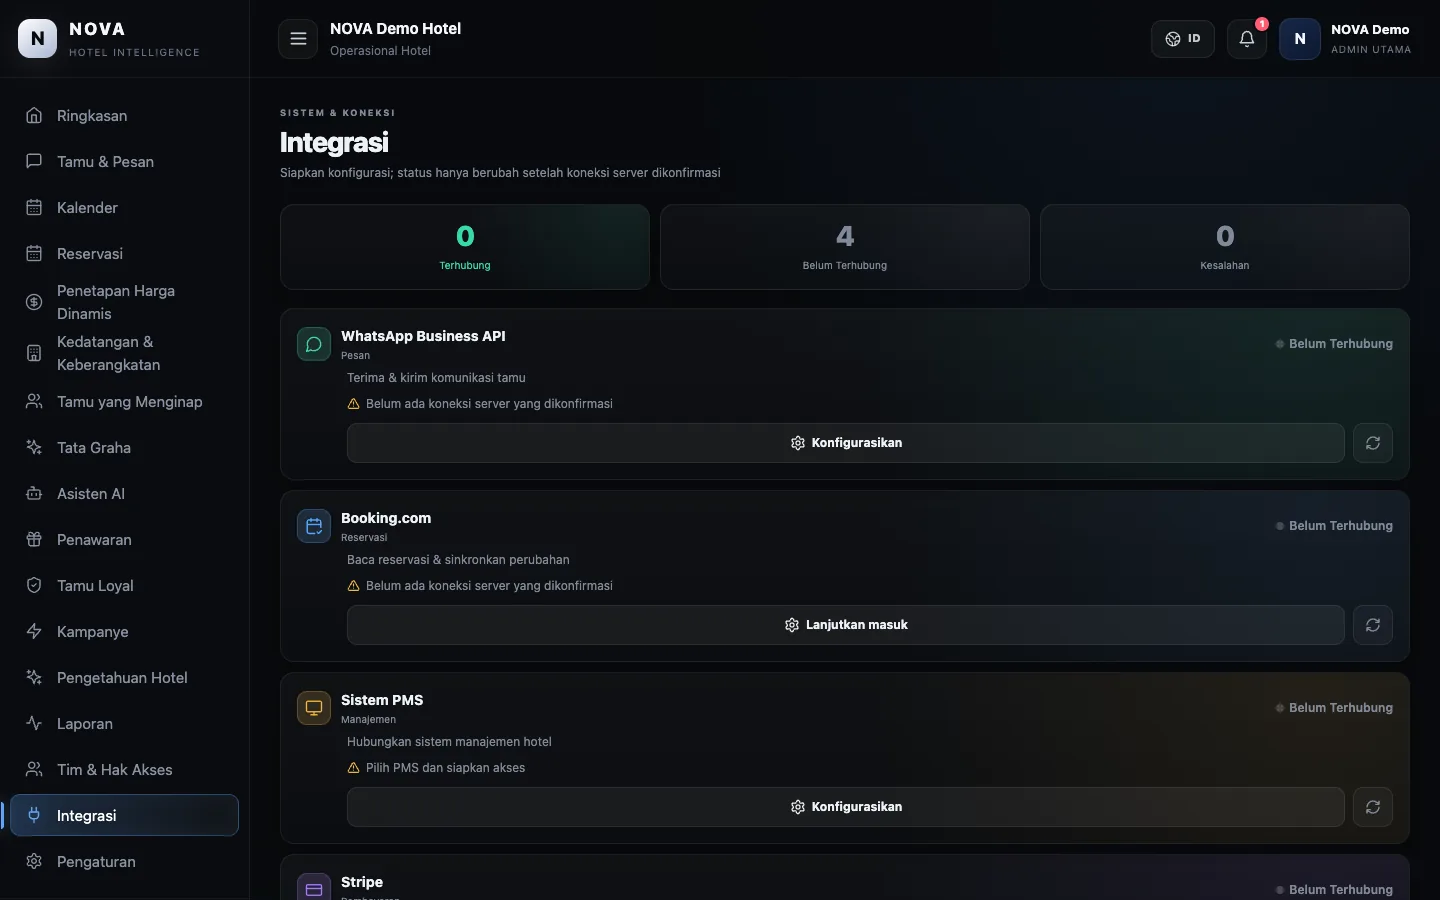Refresh WhatsApp Business API connection status
This screenshot has width=1440, height=900.
[x=1373, y=443]
